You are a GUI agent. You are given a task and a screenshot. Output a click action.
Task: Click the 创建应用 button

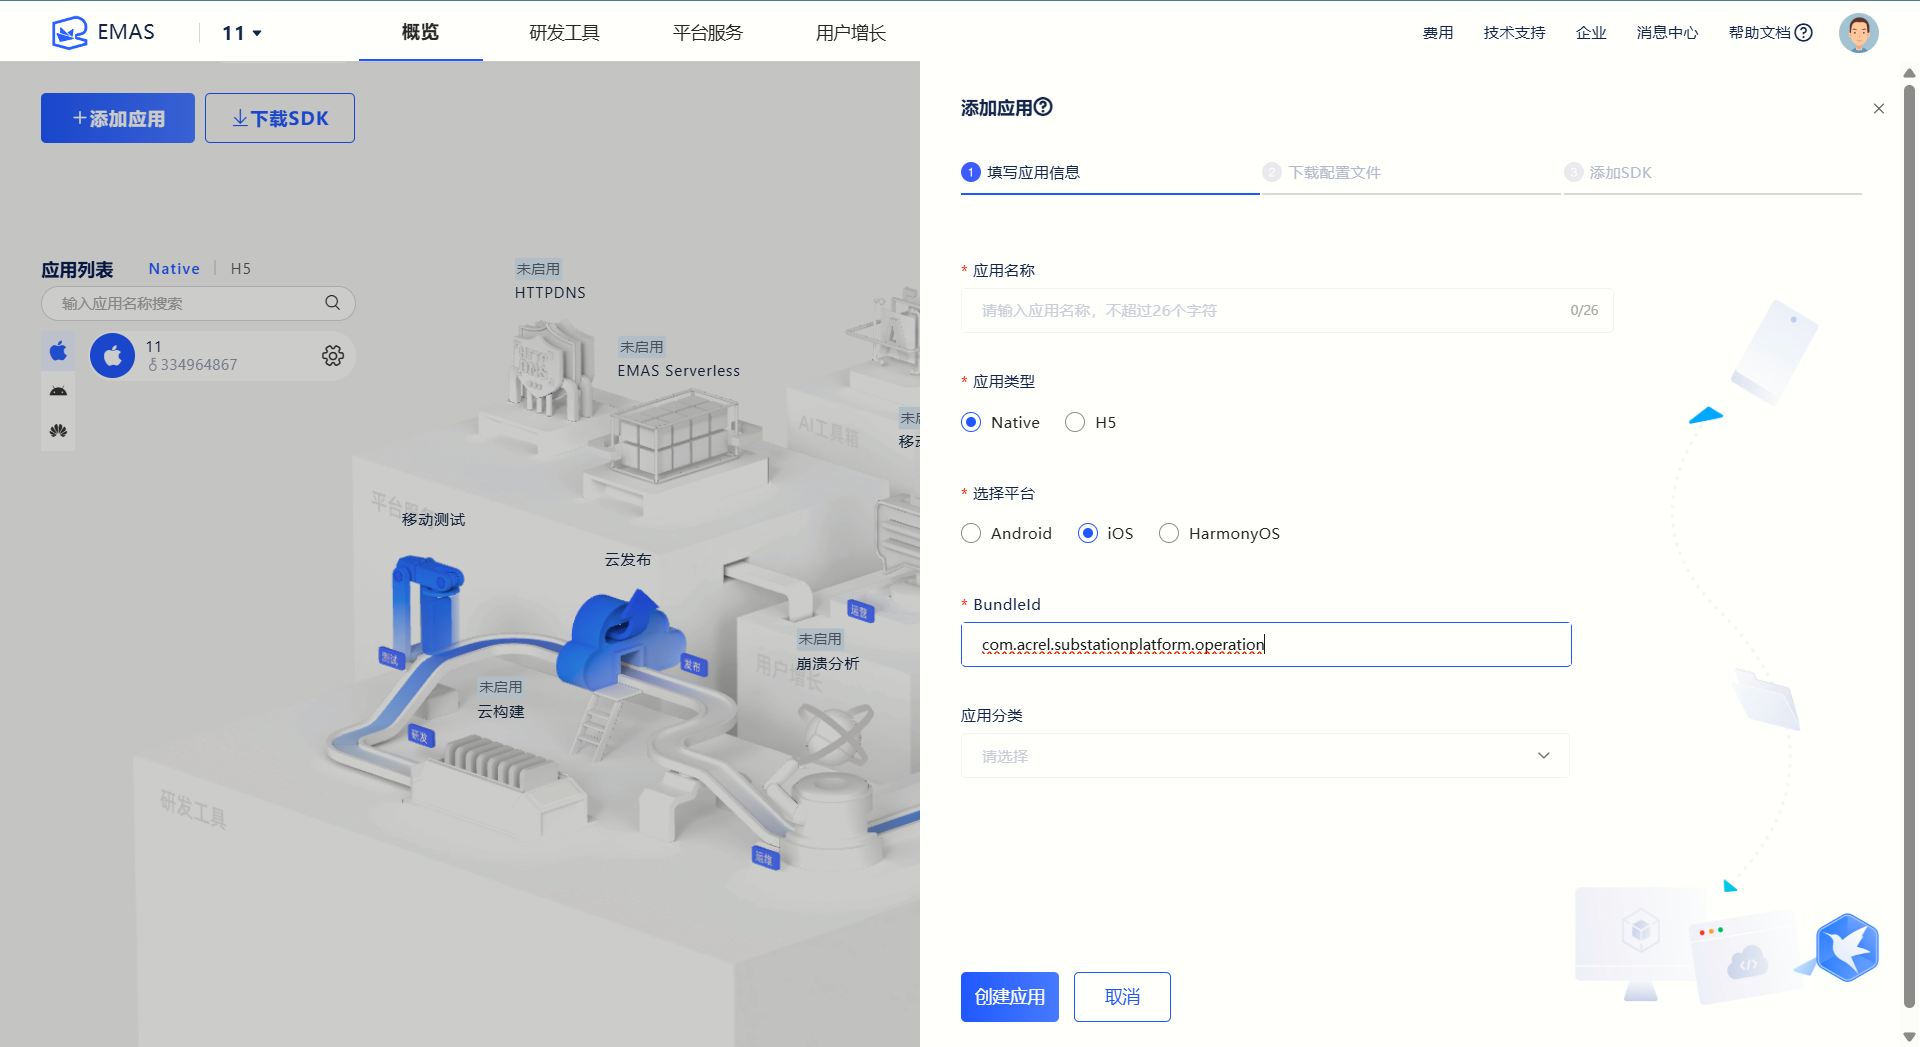click(x=1010, y=997)
